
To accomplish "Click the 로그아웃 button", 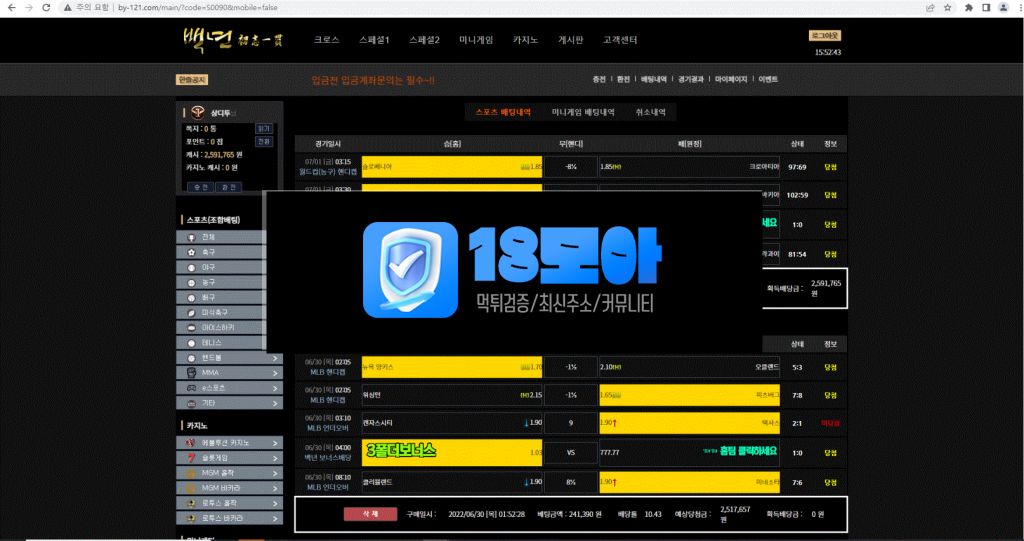I will click(825, 35).
